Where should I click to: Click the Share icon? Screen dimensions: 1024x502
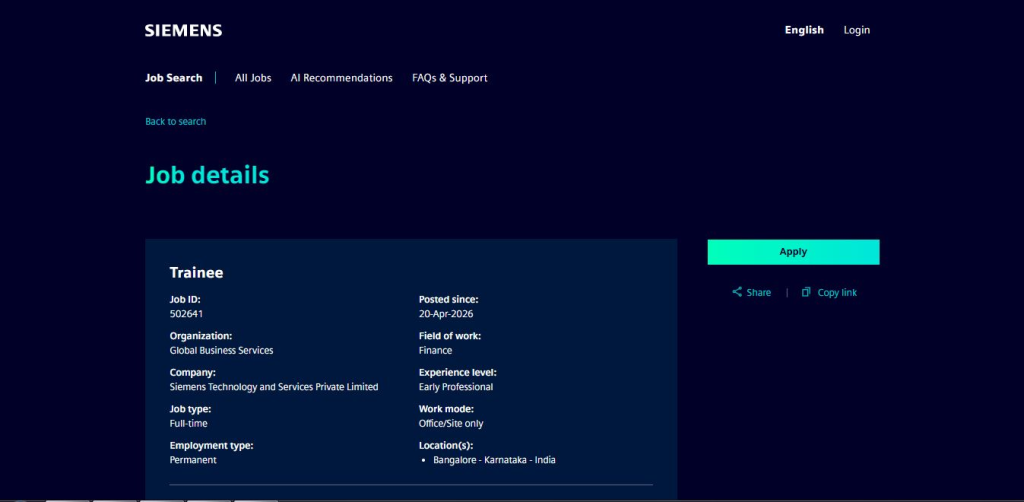tap(737, 292)
